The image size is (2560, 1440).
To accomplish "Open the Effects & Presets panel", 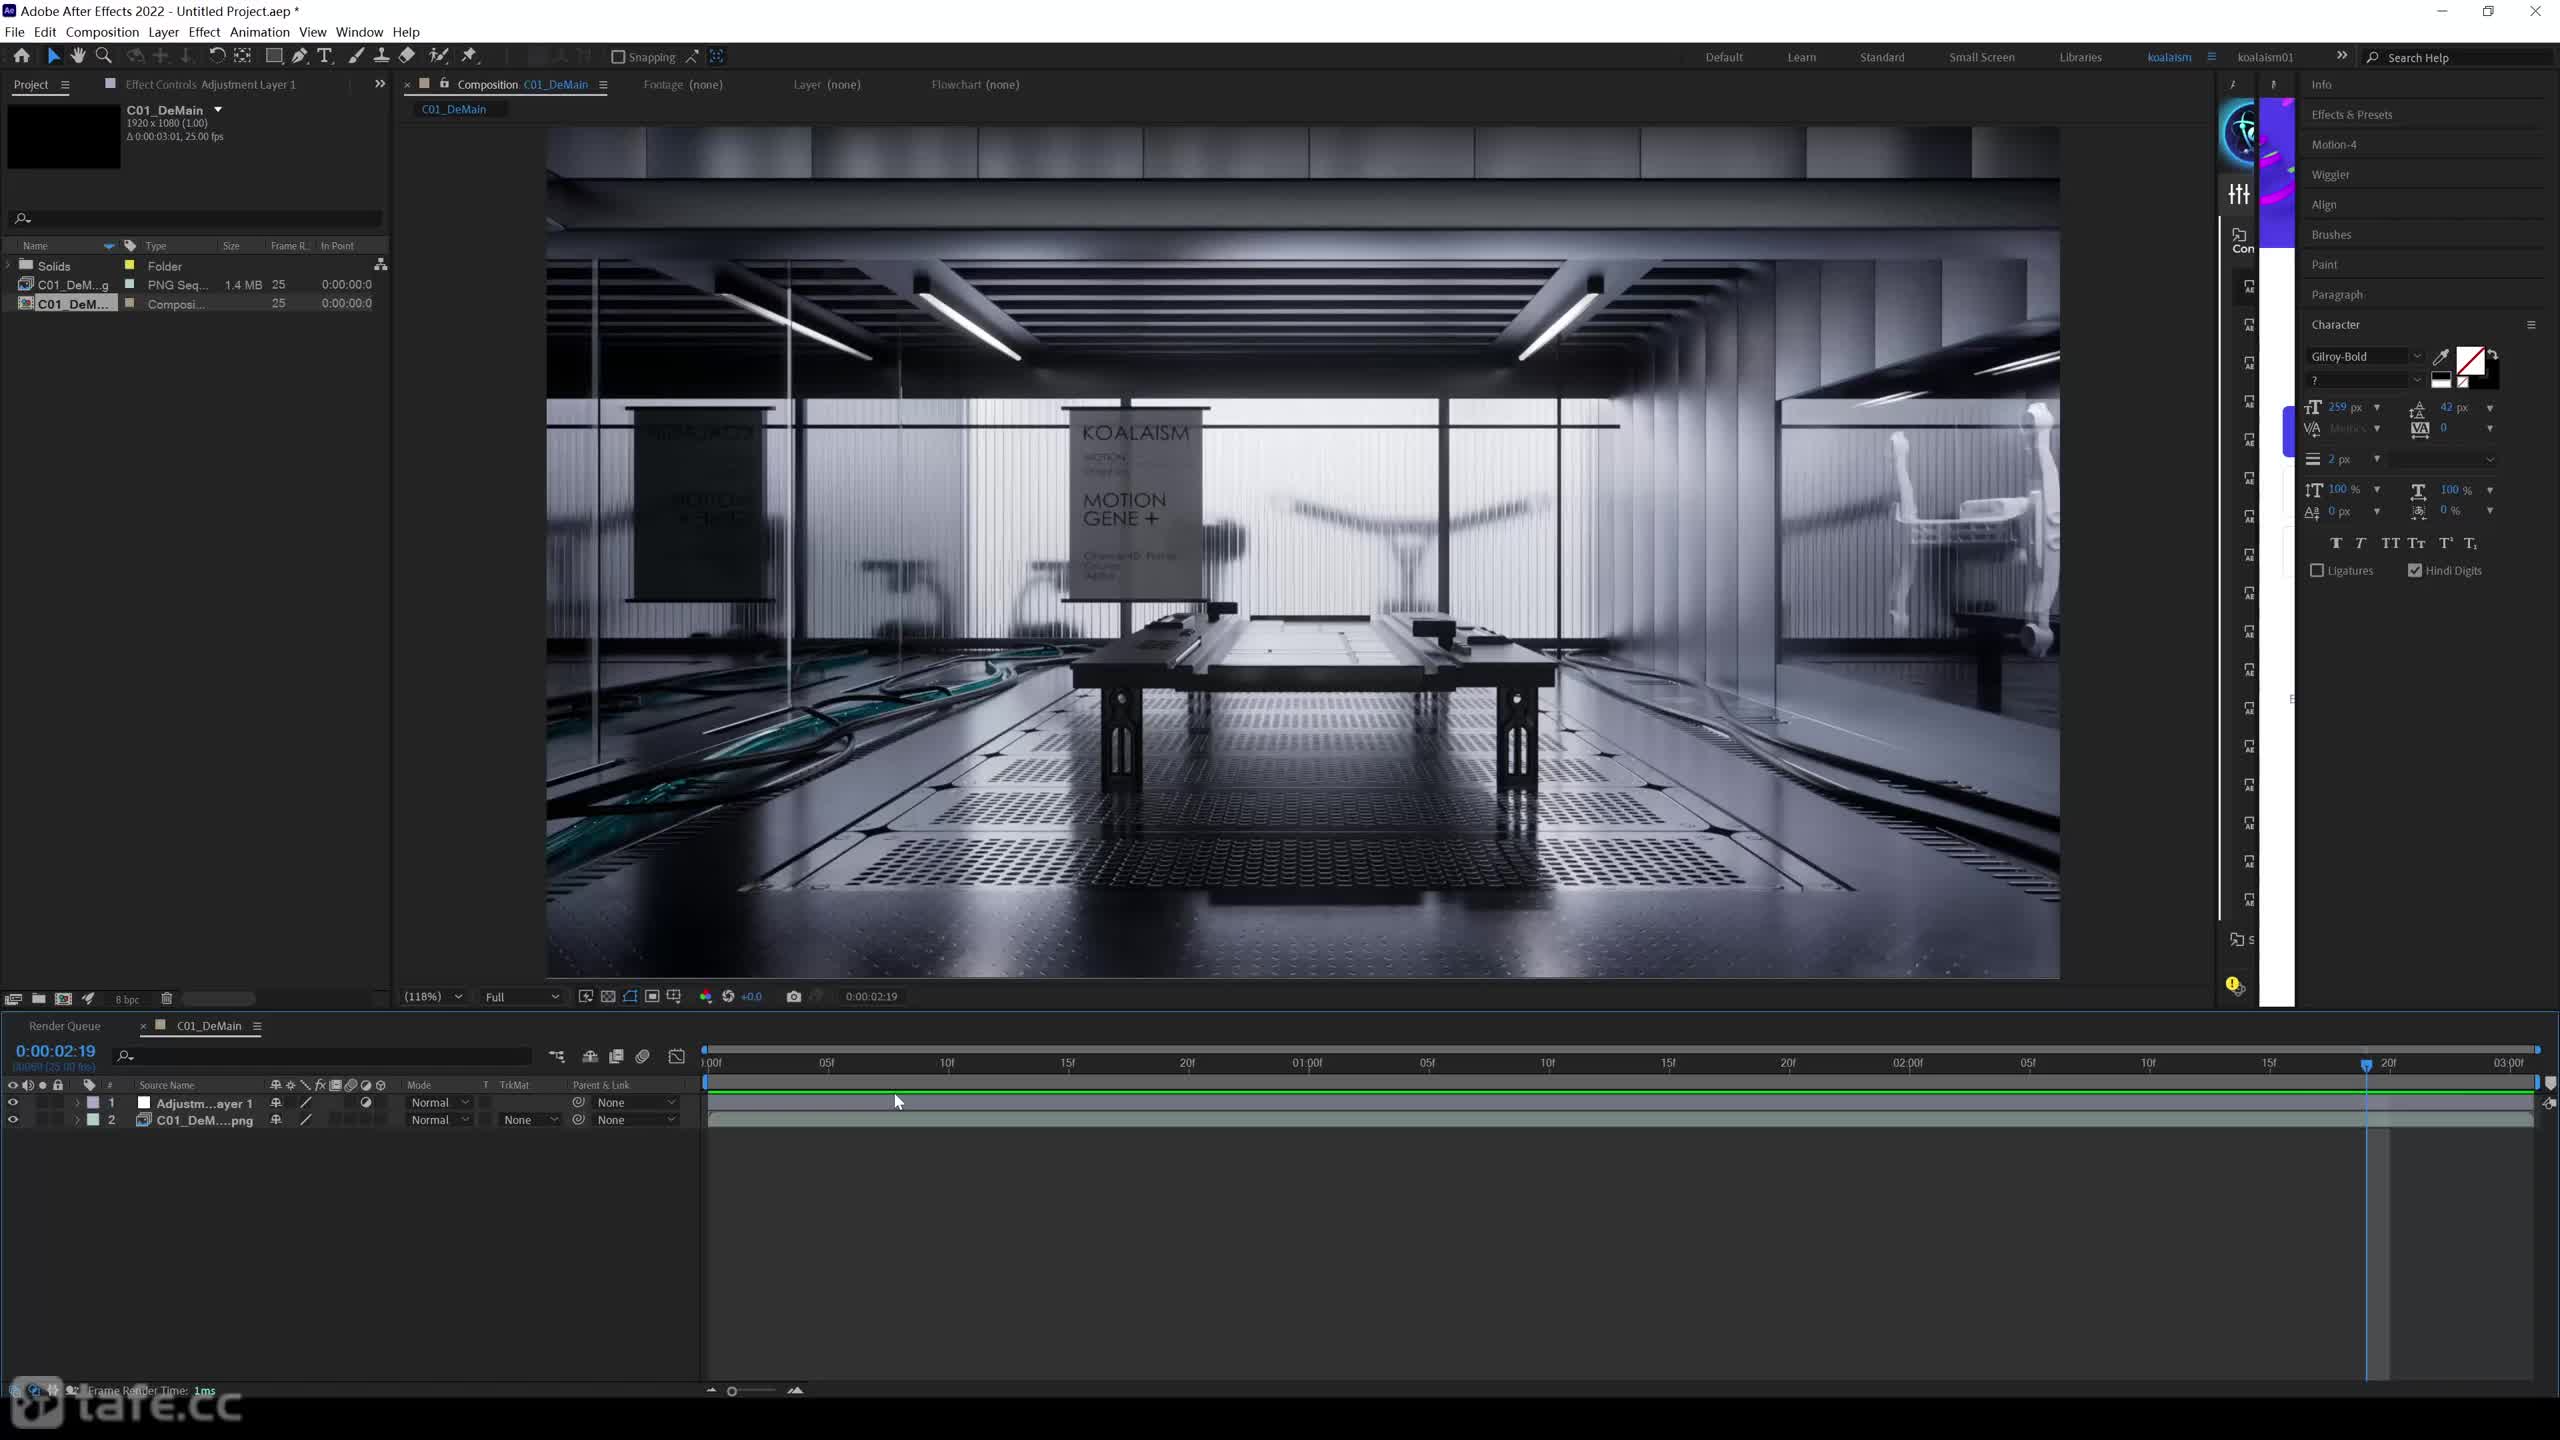I will pos(2352,115).
